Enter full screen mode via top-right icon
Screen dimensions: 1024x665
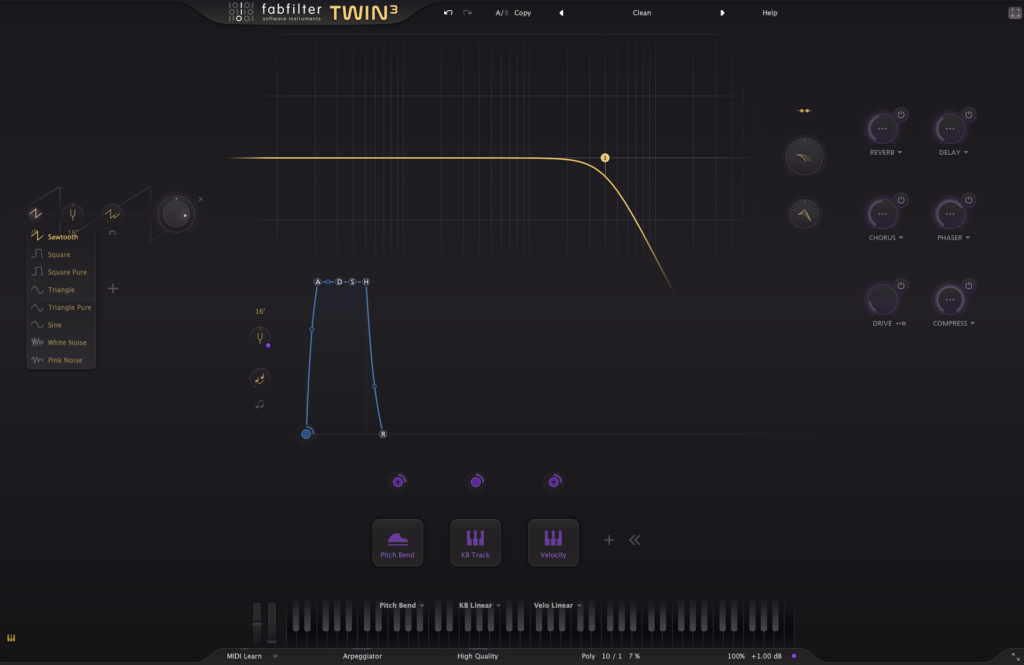pyautogui.click(x=1014, y=13)
